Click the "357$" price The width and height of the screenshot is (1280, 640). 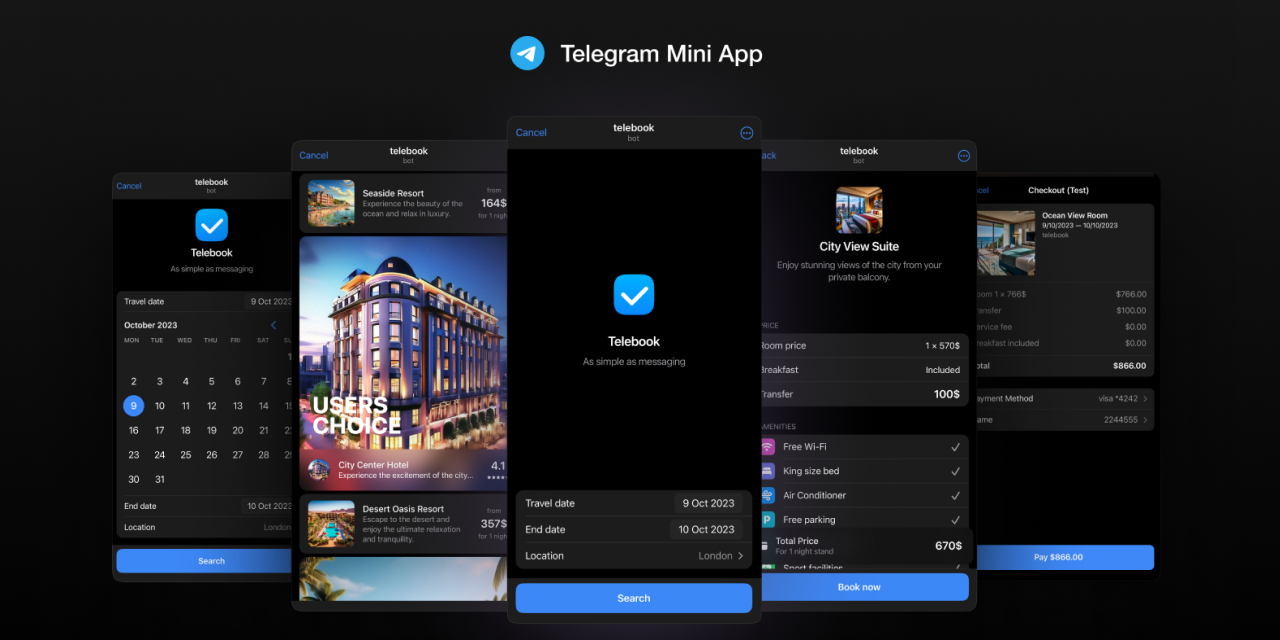point(494,524)
